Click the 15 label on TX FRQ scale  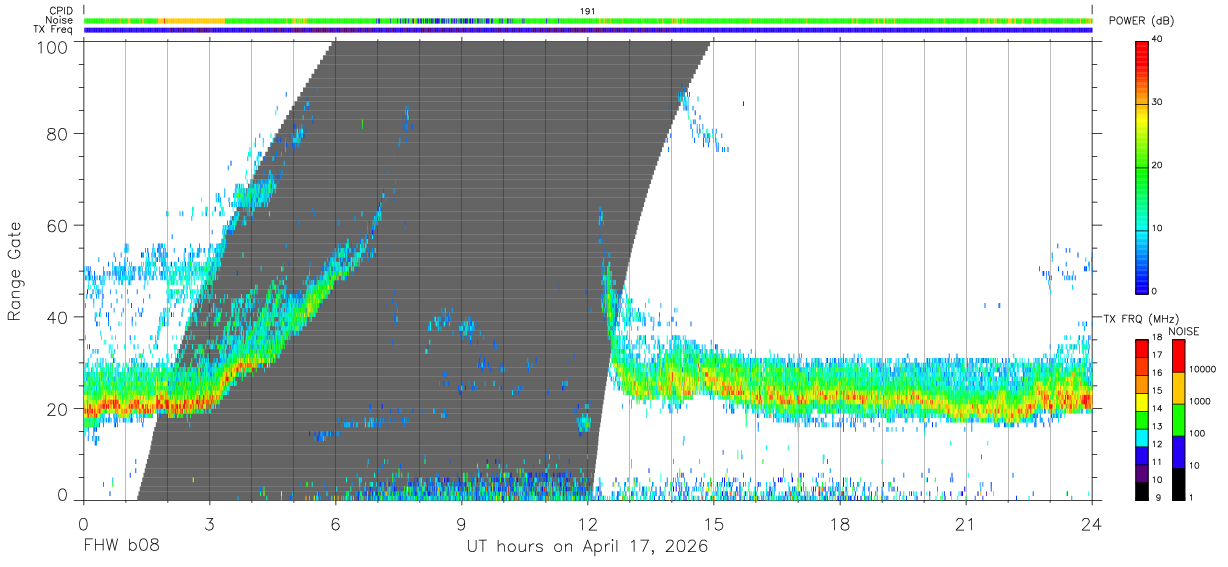(1156, 391)
